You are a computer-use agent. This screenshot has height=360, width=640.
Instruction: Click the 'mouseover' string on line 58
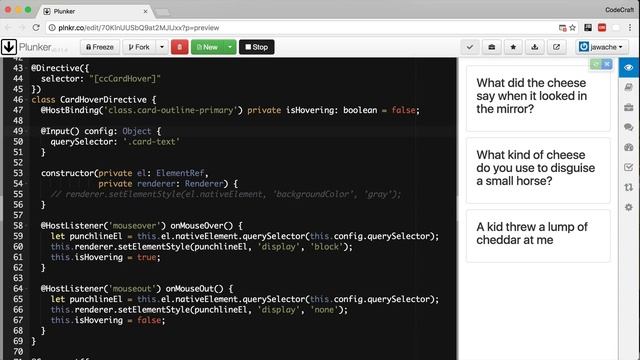(135, 226)
